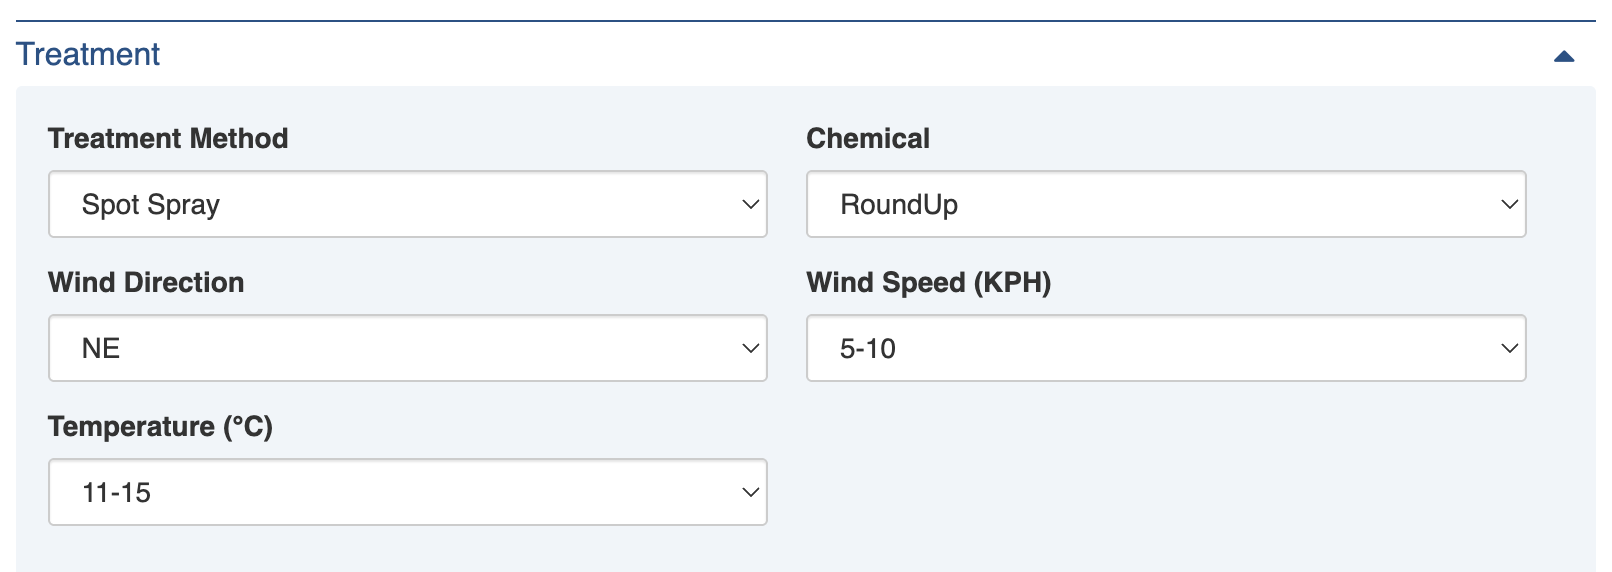This screenshot has width=1612, height=572.
Task: Open the Treatment Method dropdown
Action: [x=407, y=204]
